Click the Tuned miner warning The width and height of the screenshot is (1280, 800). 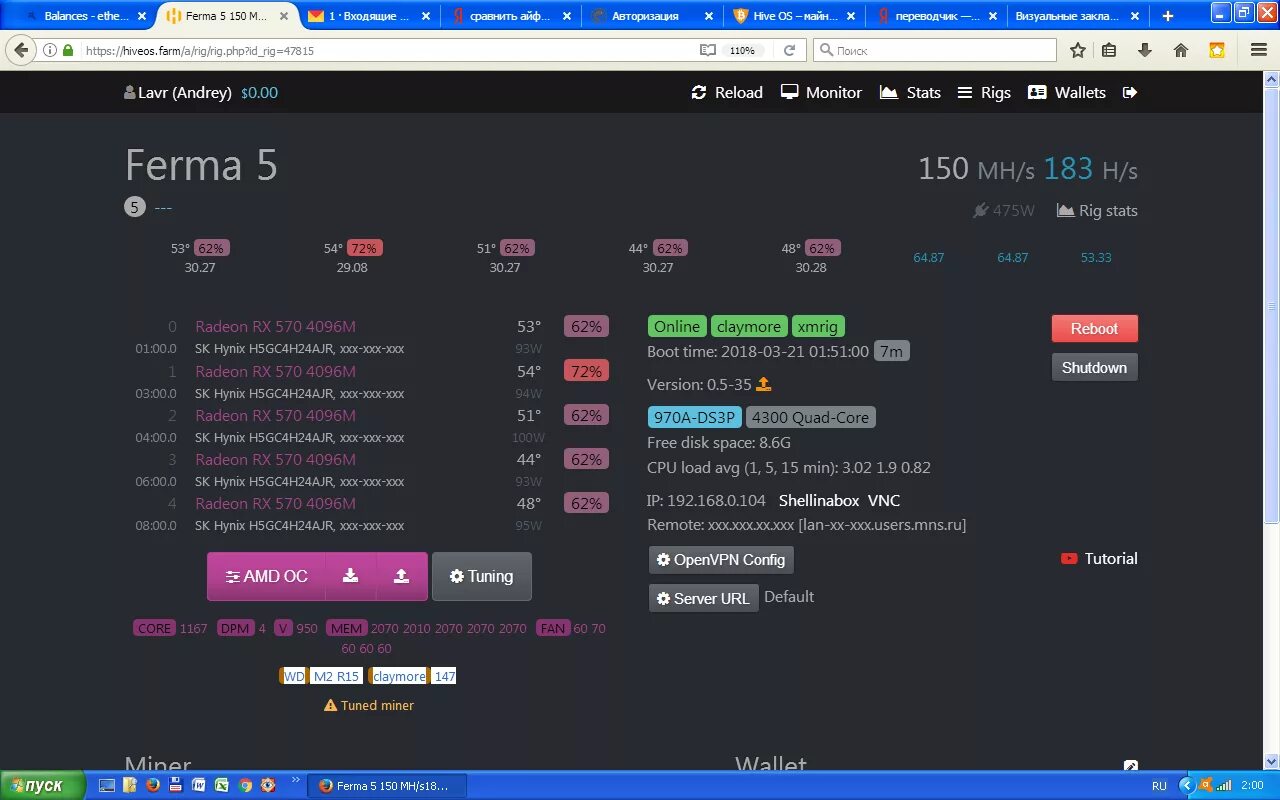pos(369,705)
